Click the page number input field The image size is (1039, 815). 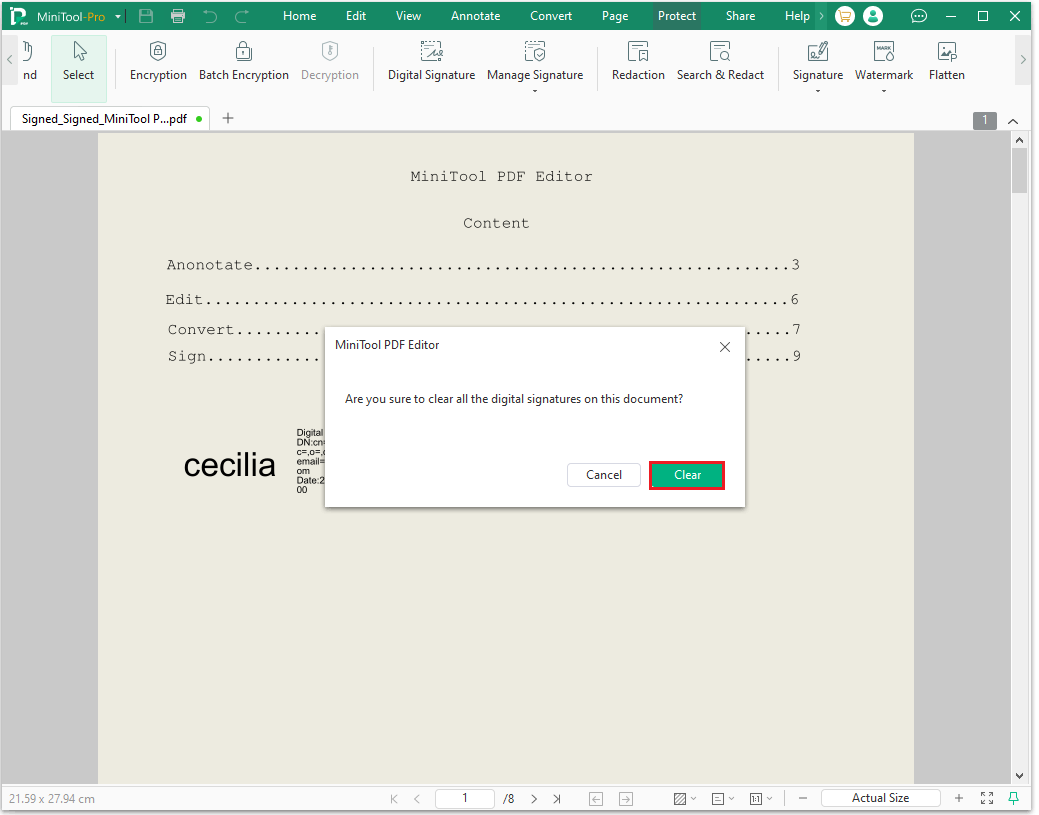(x=464, y=798)
